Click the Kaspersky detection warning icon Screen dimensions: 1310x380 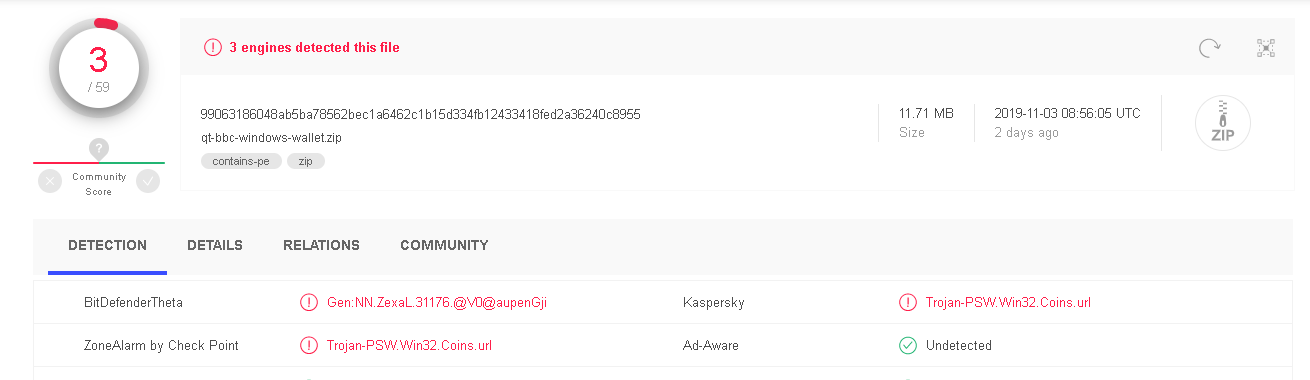tap(907, 302)
